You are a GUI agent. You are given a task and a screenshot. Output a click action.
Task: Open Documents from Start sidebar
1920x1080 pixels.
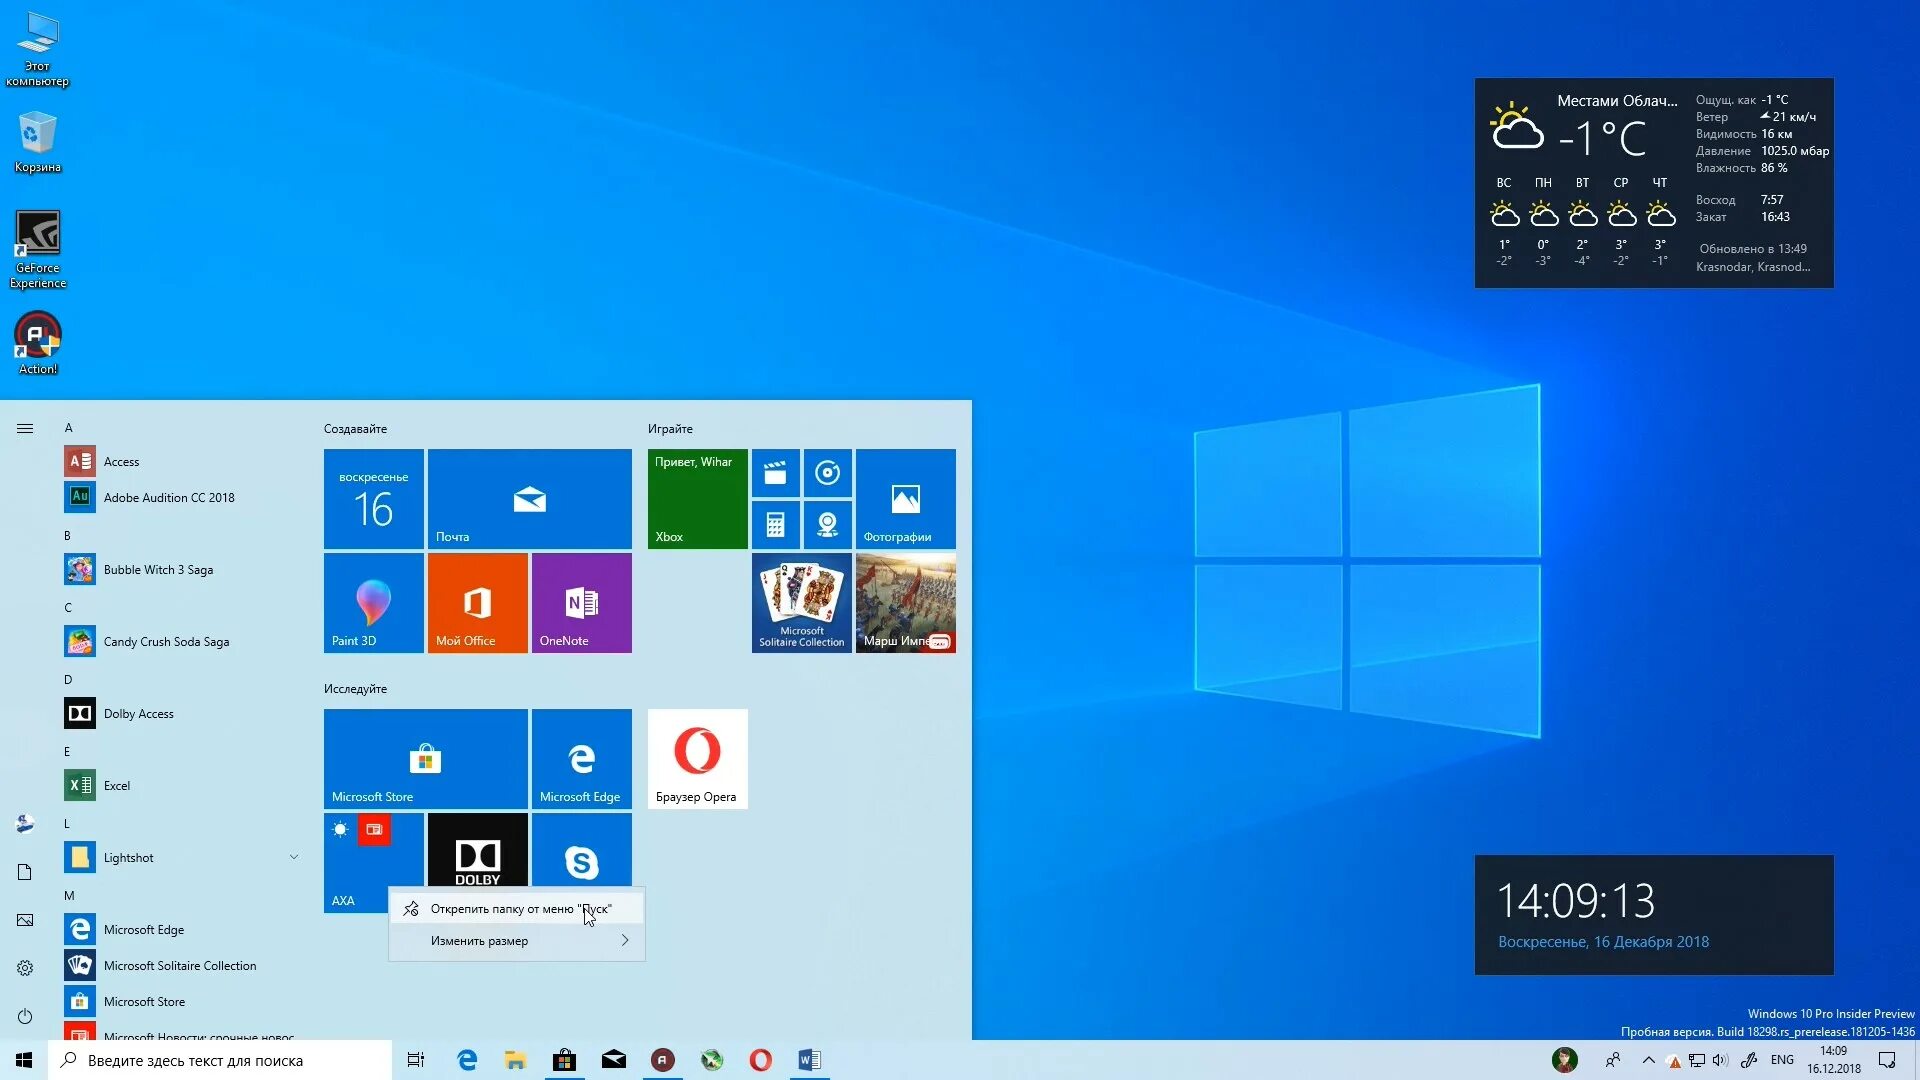[25, 872]
